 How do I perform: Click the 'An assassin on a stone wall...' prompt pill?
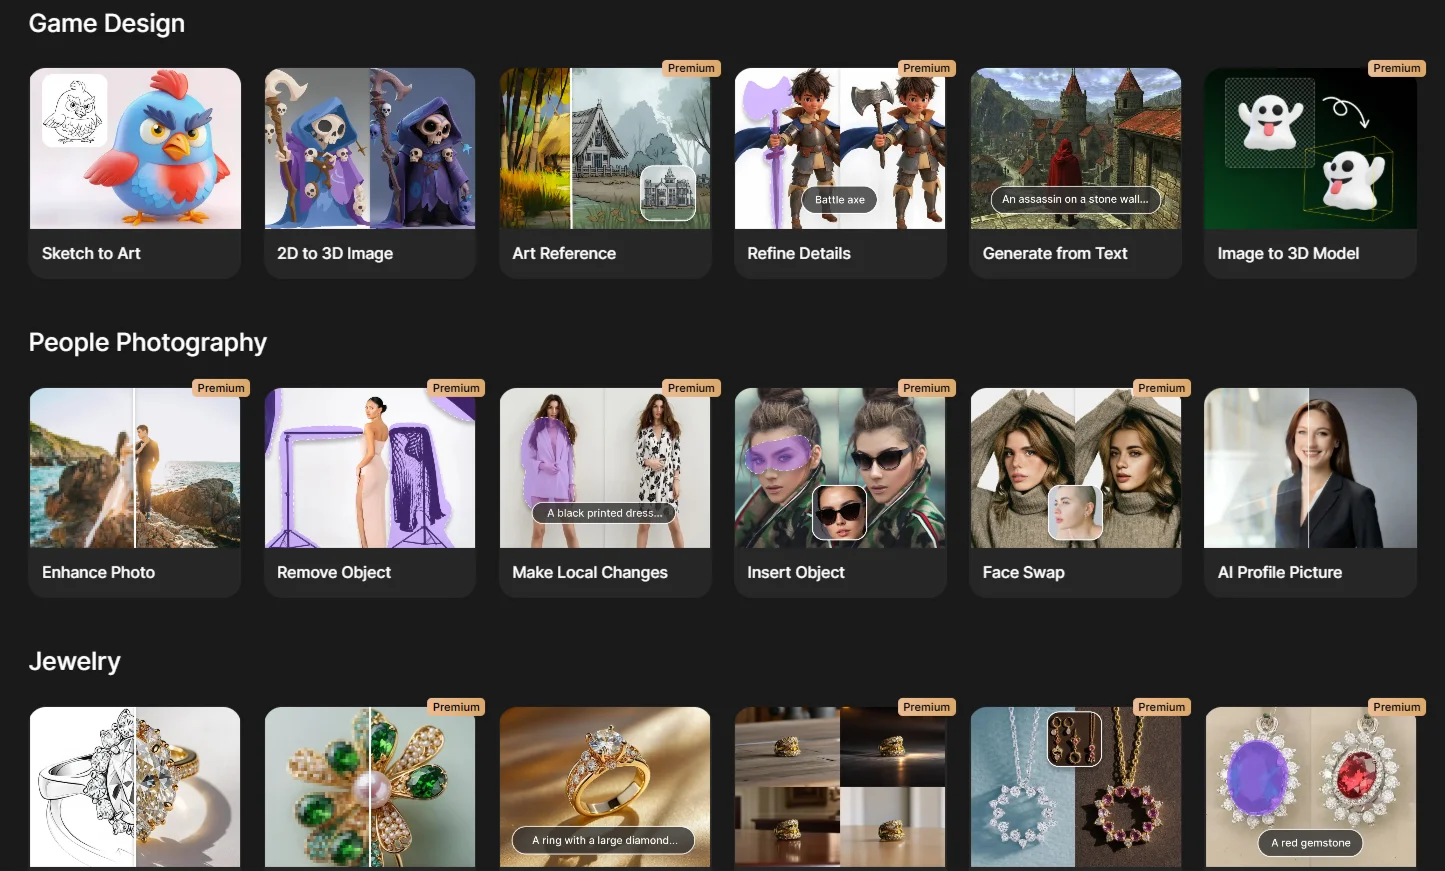(1075, 199)
